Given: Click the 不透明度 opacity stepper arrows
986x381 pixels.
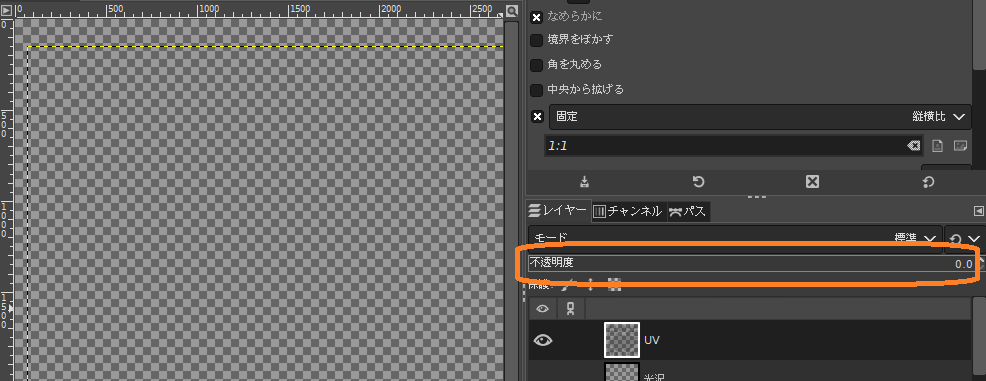Looking at the screenshot, I should pyautogui.click(x=981, y=263).
